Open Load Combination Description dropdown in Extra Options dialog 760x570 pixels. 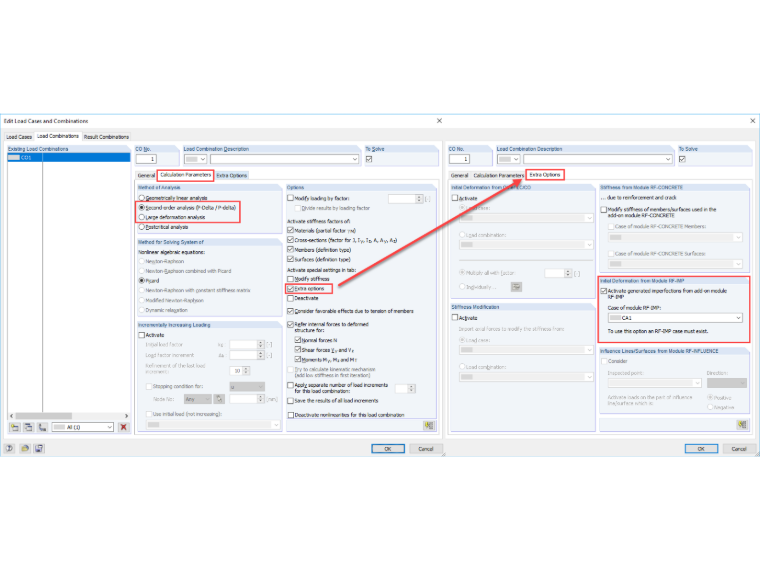(x=598, y=159)
